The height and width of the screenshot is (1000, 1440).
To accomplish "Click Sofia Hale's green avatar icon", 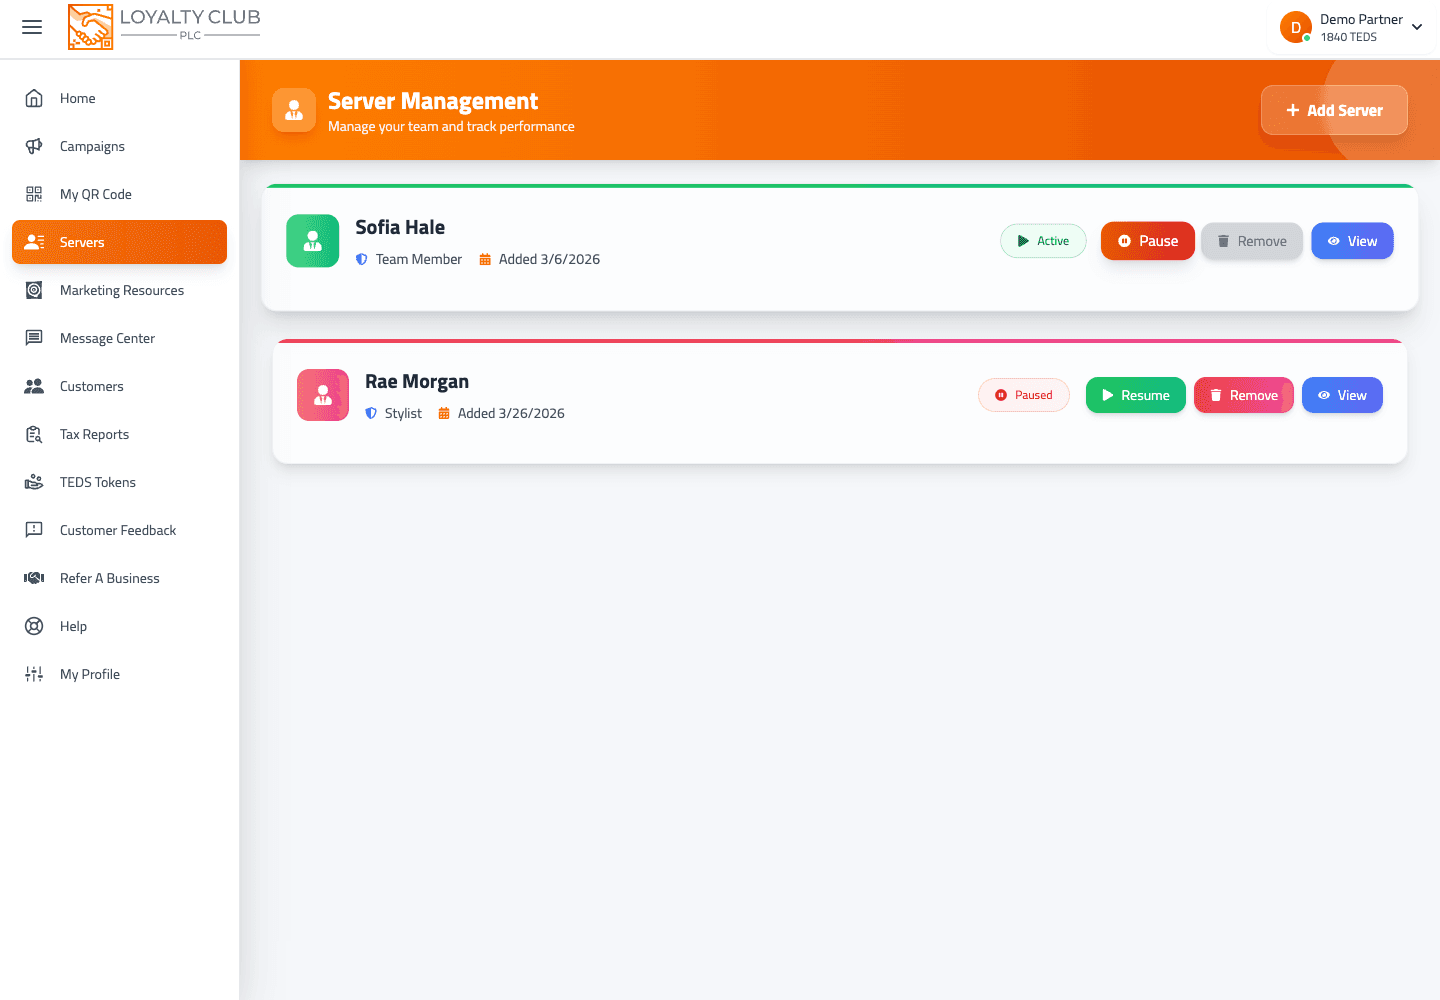I will (x=313, y=241).
